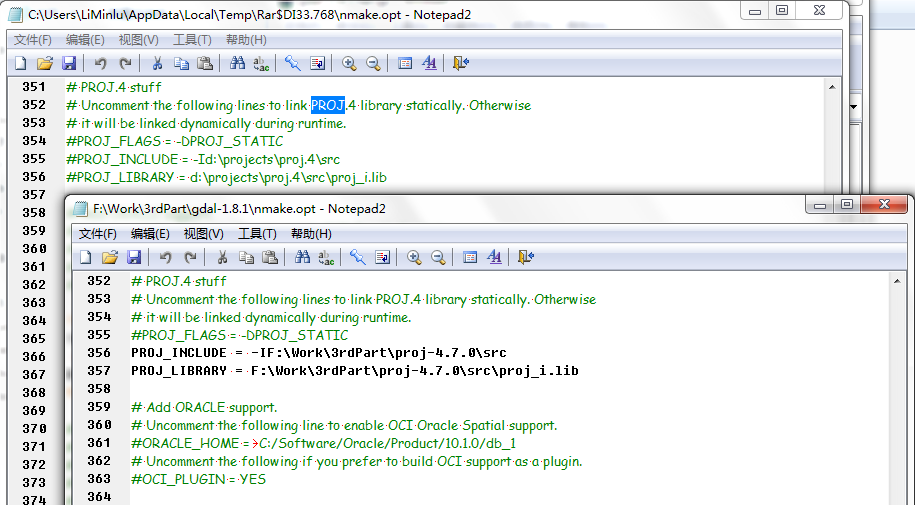The image size is (915, 505).
Task: Click highlighted PROJ selection on line 352
Action: click(328, 105)
